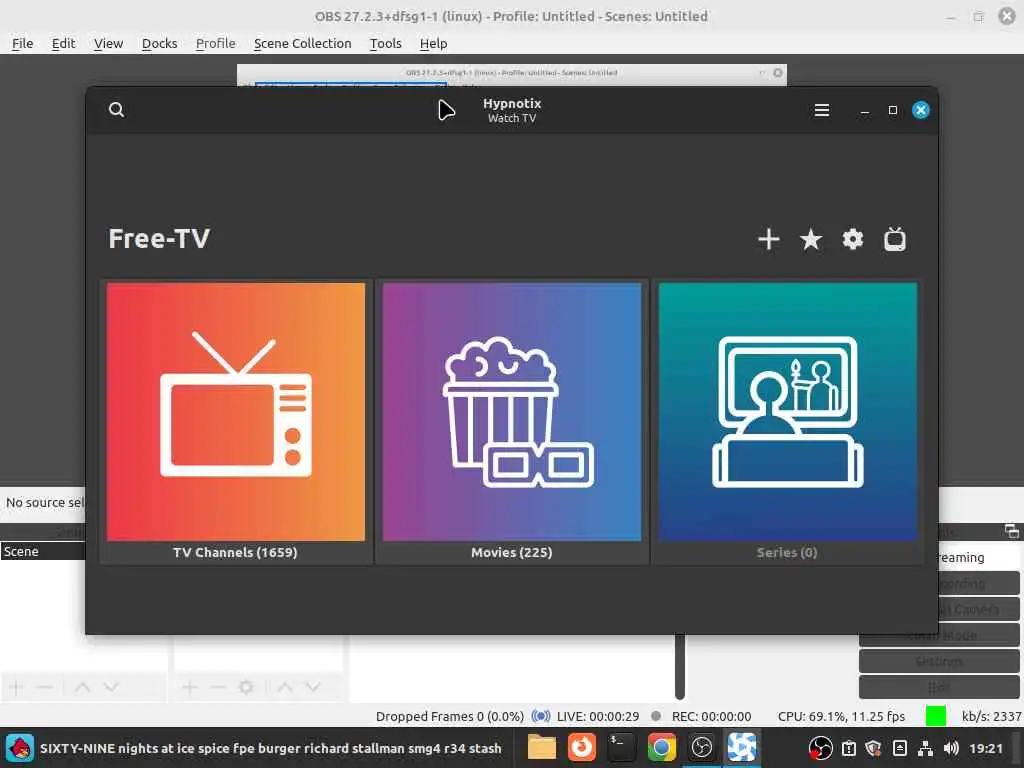The image size is (1024, 768).
Task: Select the Scene item in OBS scenes list
Action: 43,551
